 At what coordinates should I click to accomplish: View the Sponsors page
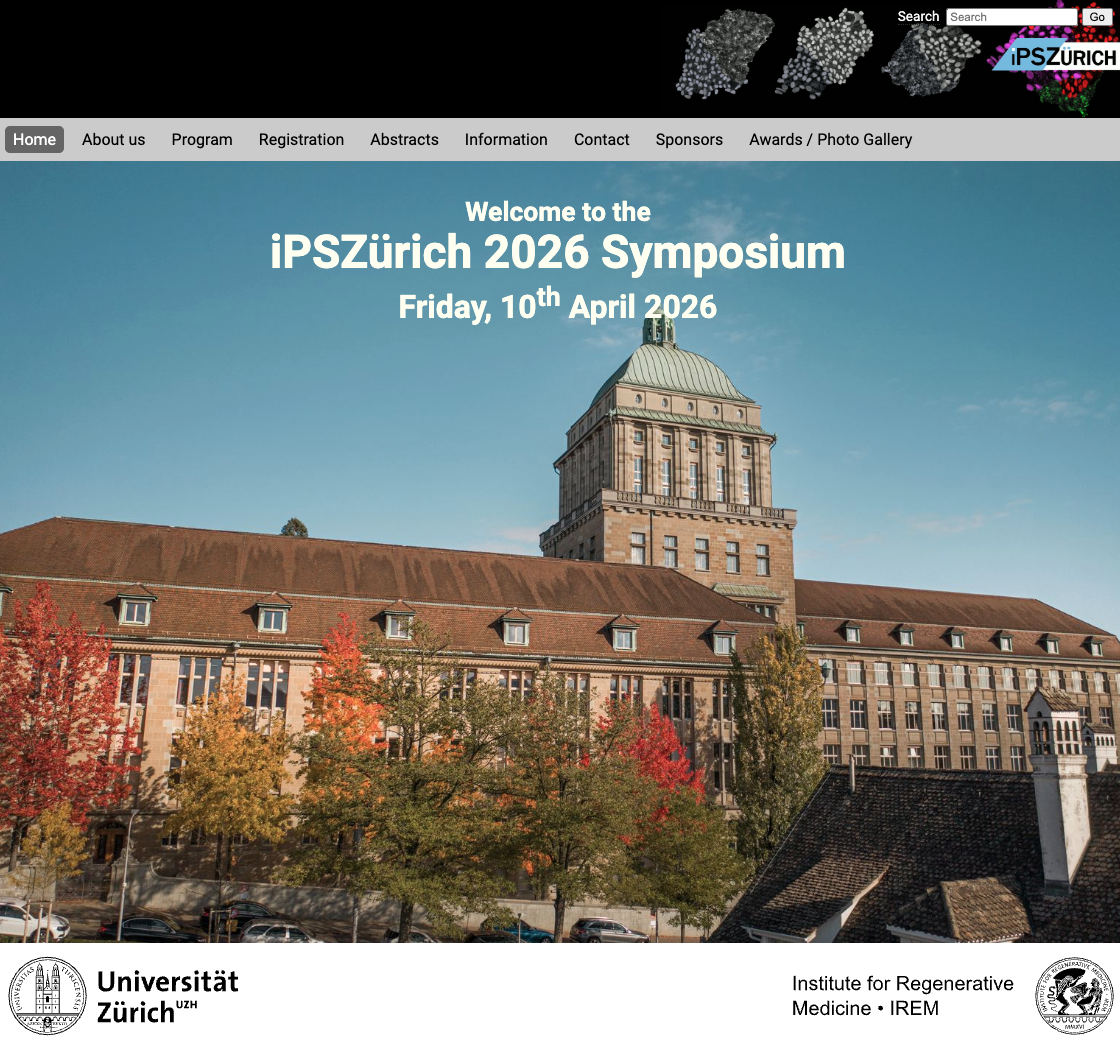click(x=689, y=140)
